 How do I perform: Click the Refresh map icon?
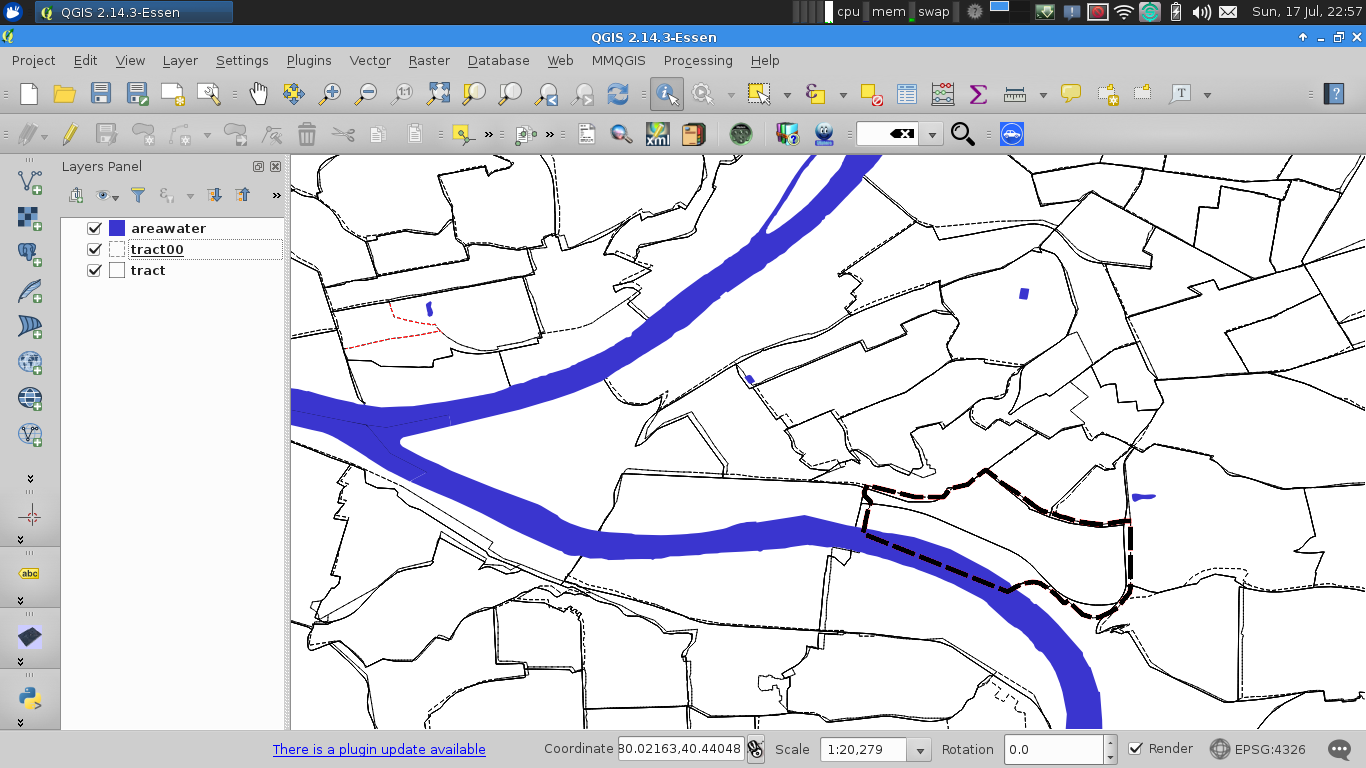click(618, 94)
